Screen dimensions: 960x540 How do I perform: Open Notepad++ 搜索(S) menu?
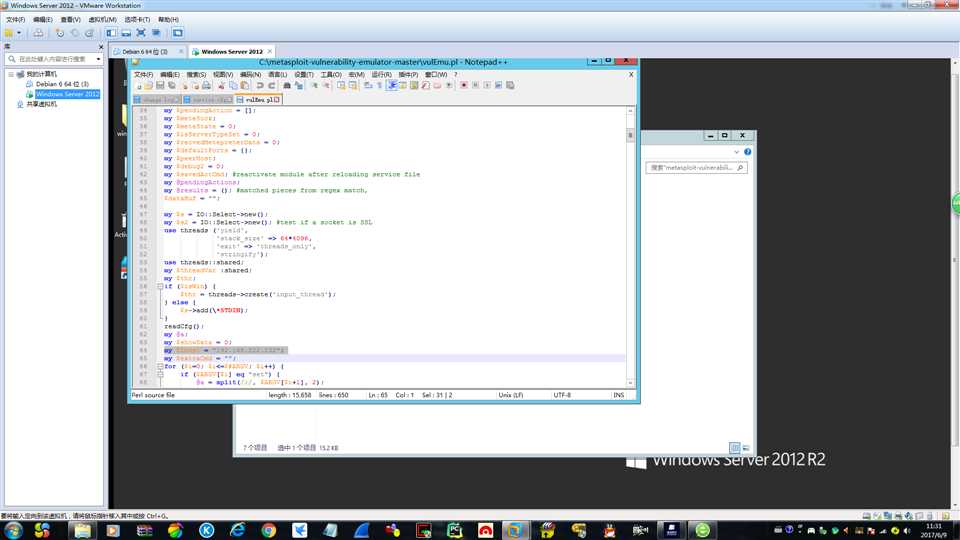pyautogui.click(x=196, y=75)
